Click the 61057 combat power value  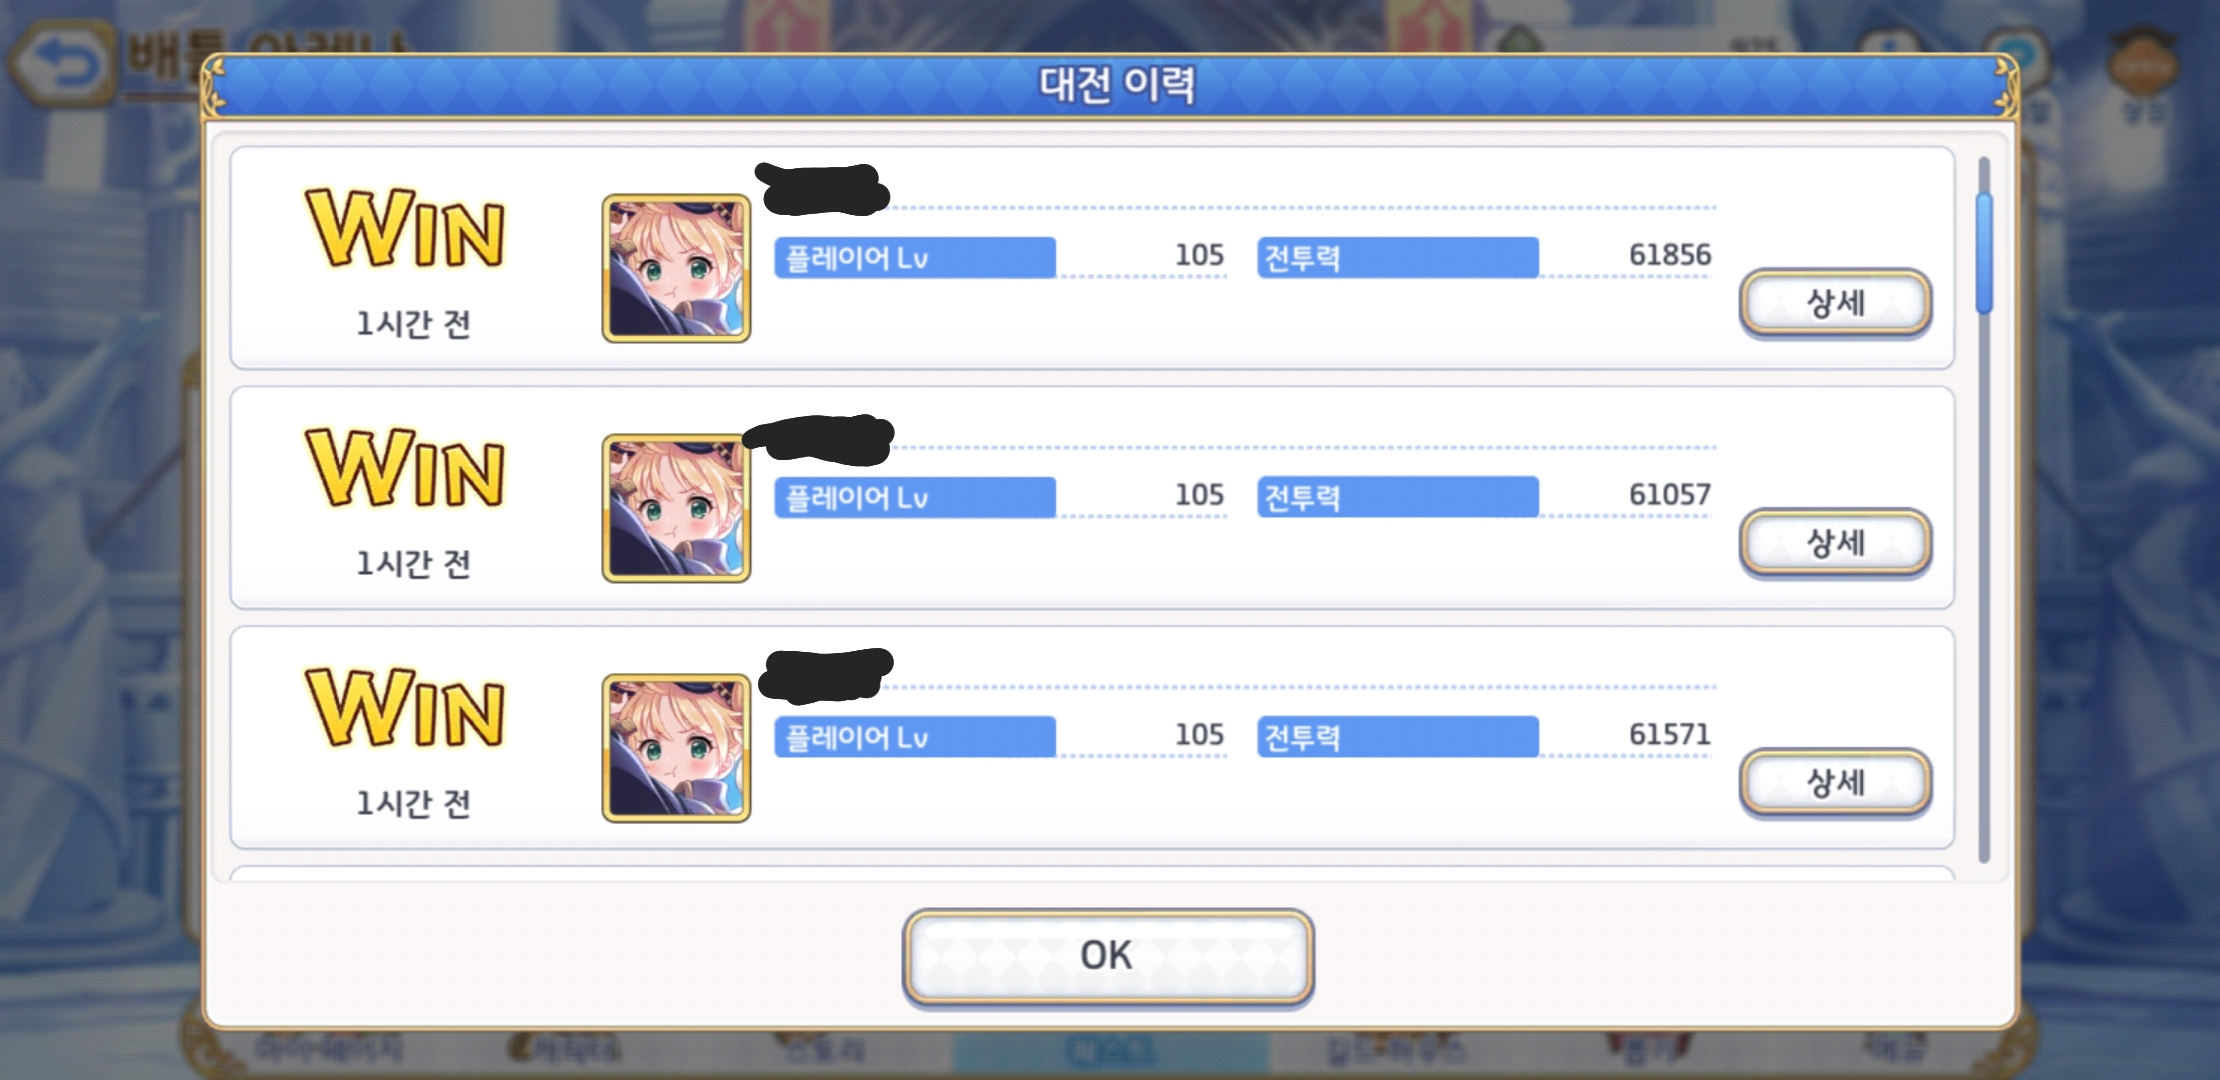coord(1669,494)
